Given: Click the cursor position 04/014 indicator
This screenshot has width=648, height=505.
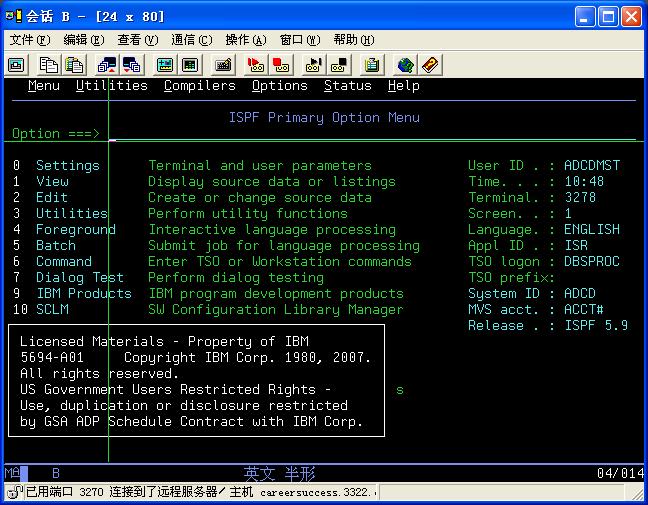Looking at the screenshot, I should point(620,473).
